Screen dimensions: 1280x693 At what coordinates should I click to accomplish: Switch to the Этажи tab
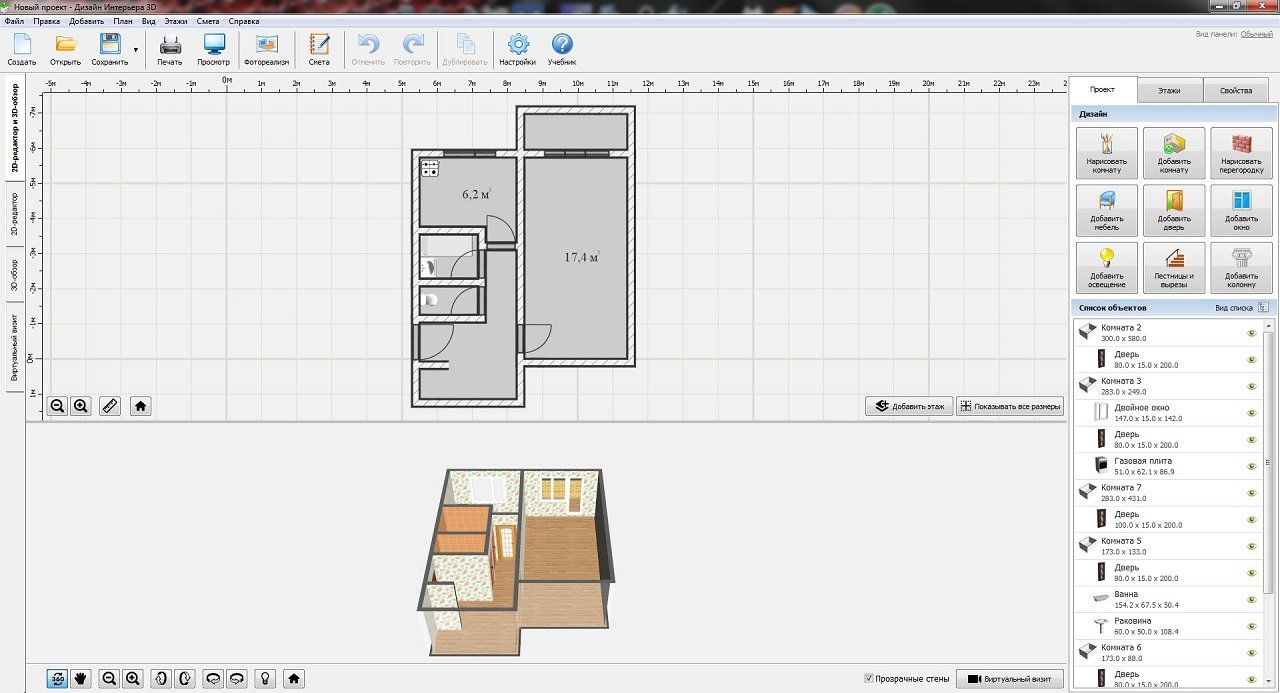[1169, 90]
